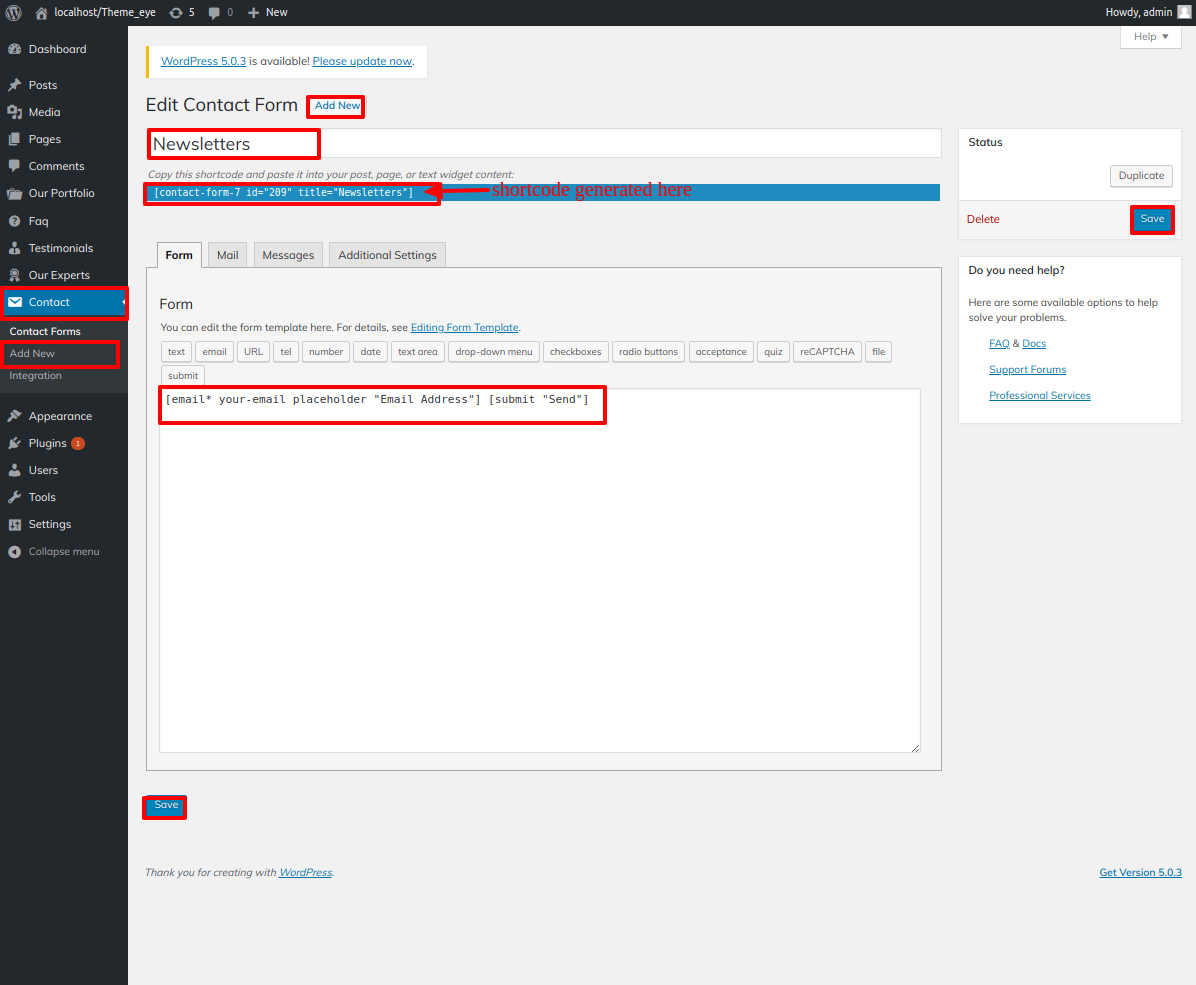Click the admin avatar icon

click(1184, 12)
